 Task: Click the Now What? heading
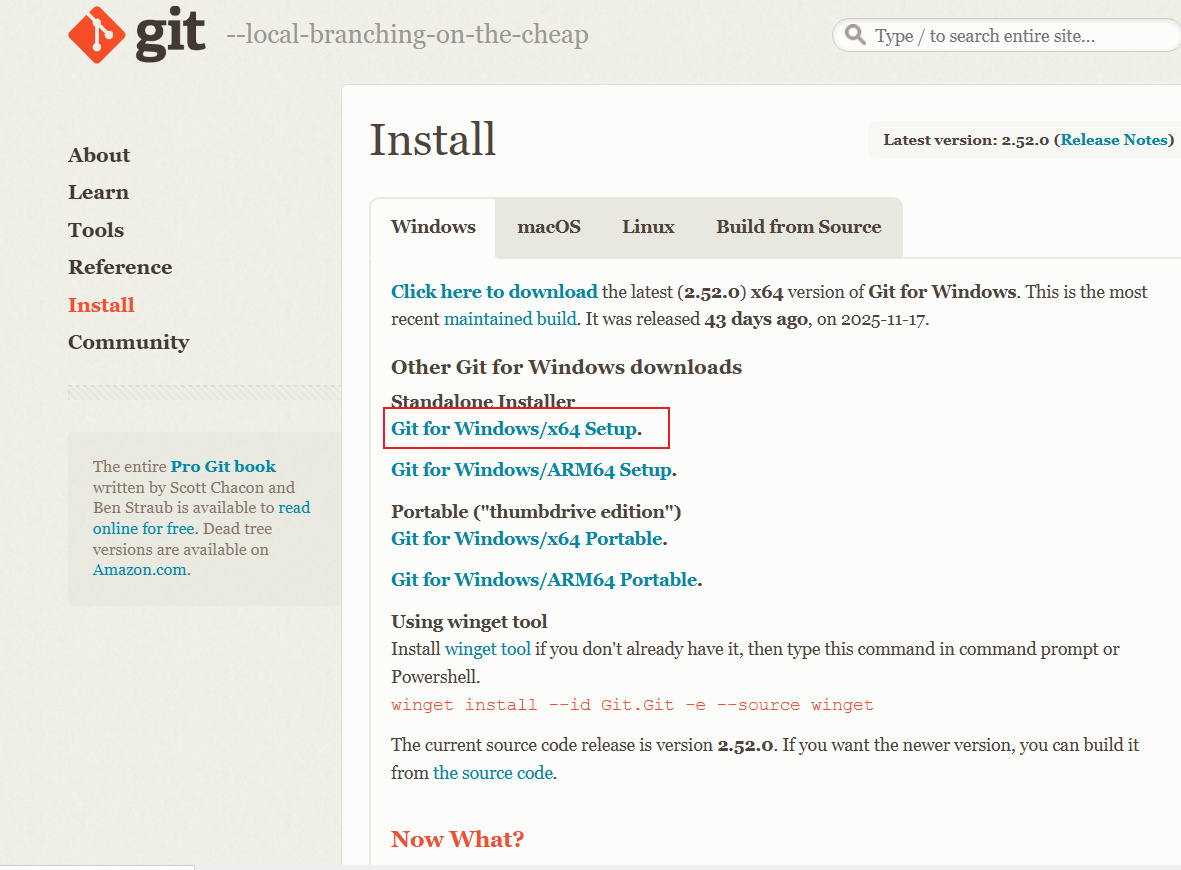tap(457, 839)
